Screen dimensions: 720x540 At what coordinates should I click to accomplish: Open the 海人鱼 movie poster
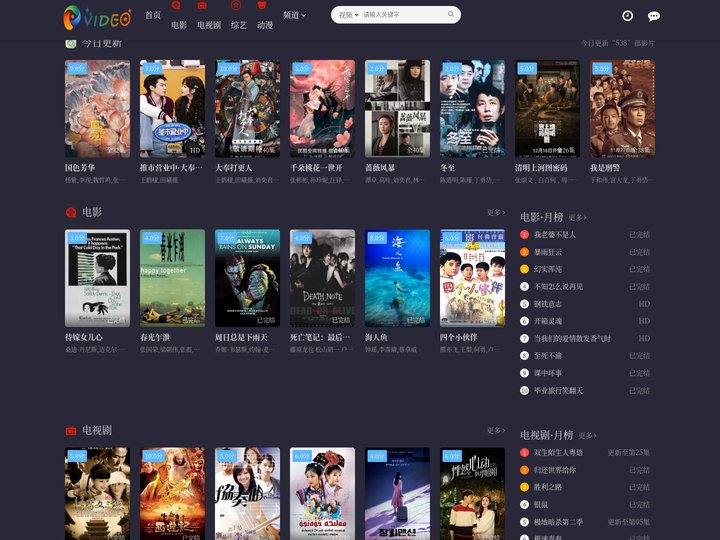click(x=397, y=278)
